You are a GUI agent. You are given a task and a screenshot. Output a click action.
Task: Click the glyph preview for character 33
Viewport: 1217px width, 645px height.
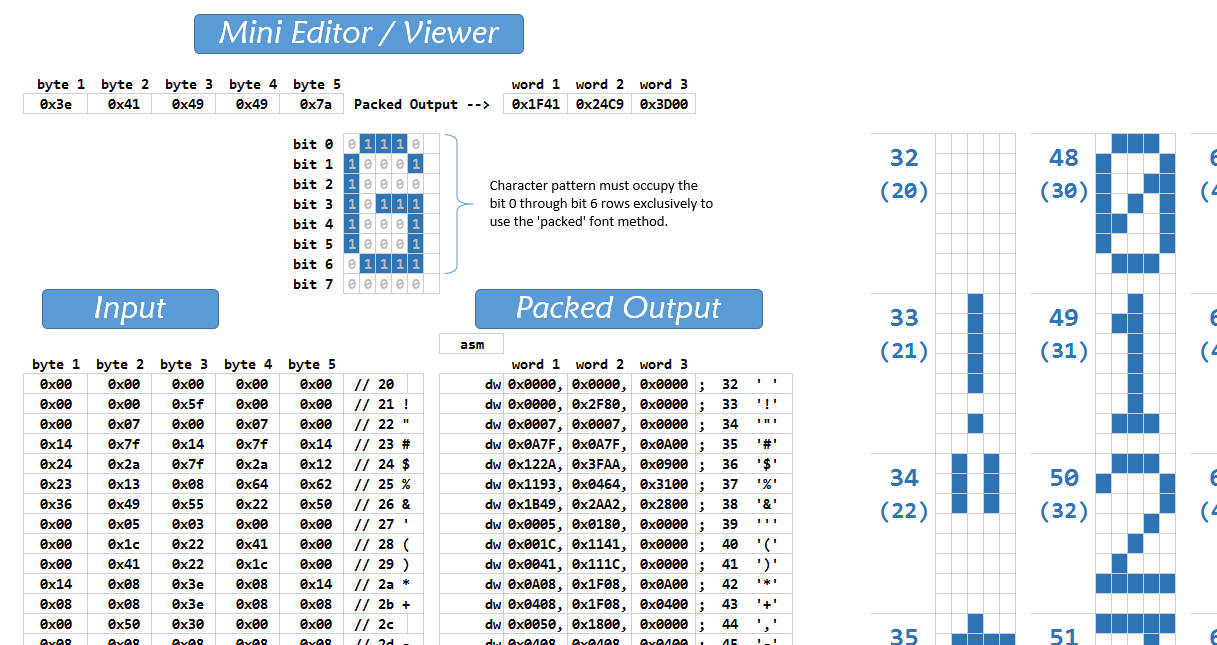coord(975,364)
